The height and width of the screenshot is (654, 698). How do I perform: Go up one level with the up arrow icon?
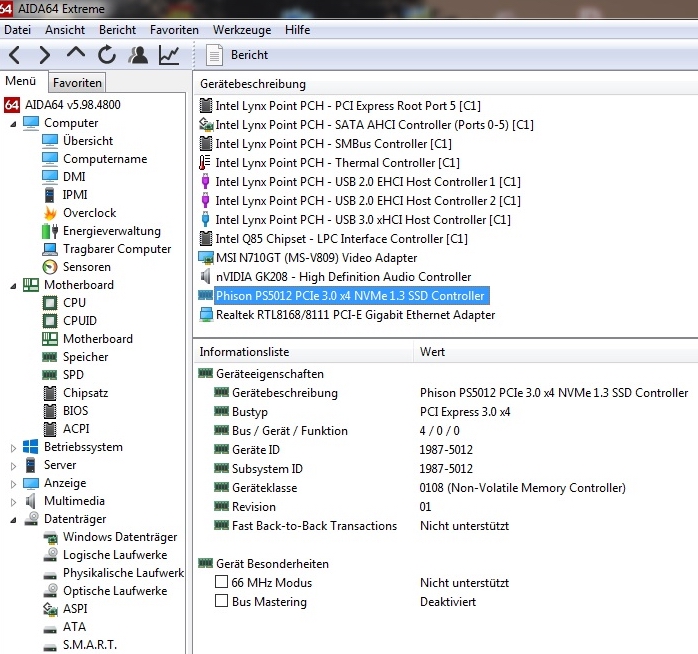(76, 53)
